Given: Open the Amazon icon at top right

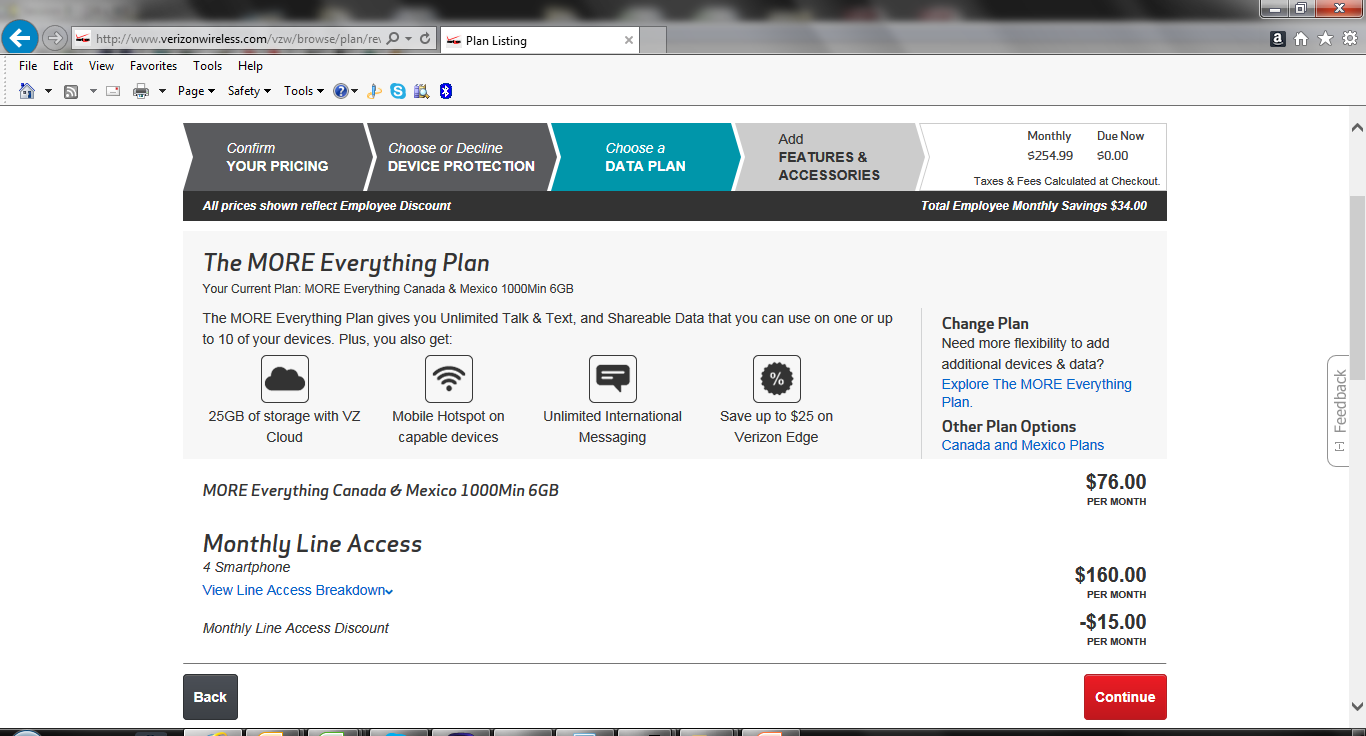Looking at the screenshot, I should point(1277,39).
